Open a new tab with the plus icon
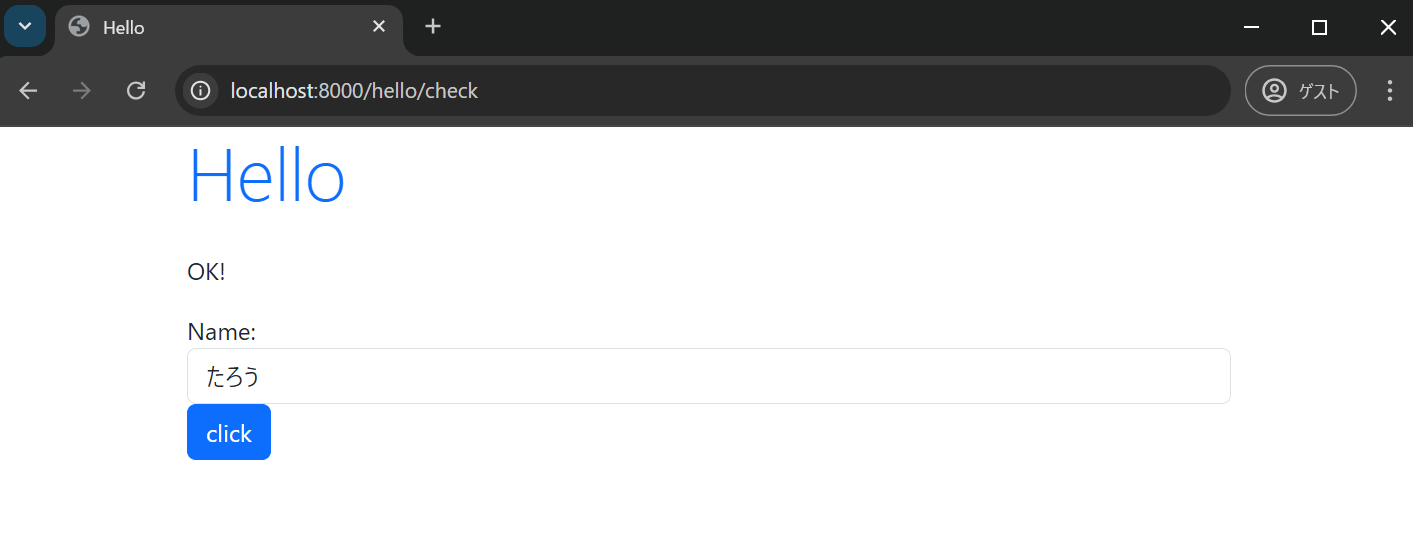Screen dimensions: 1413x547 pyautogui.click(x=432, y=27)
